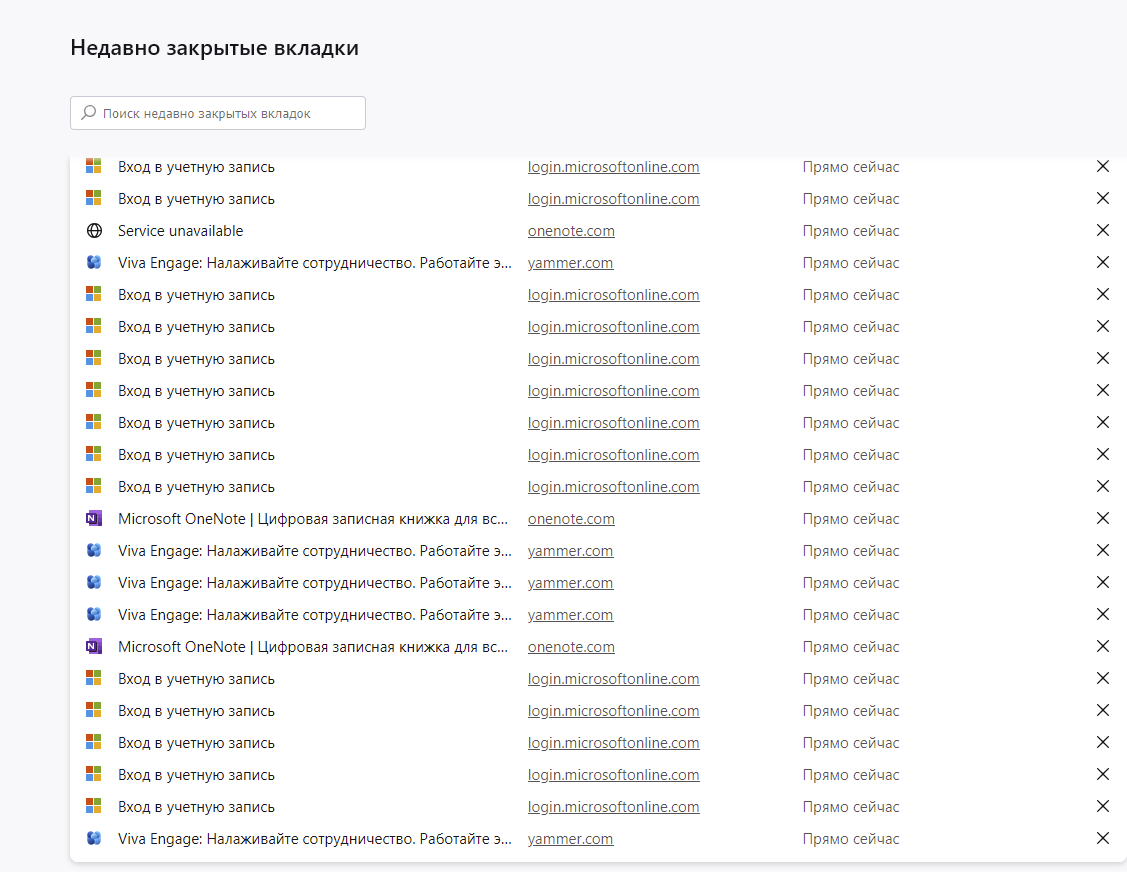Remove login entry directly above bottom Viva Engage row
Viewport: 1127px width, 872px height.
coord(1103,807)
